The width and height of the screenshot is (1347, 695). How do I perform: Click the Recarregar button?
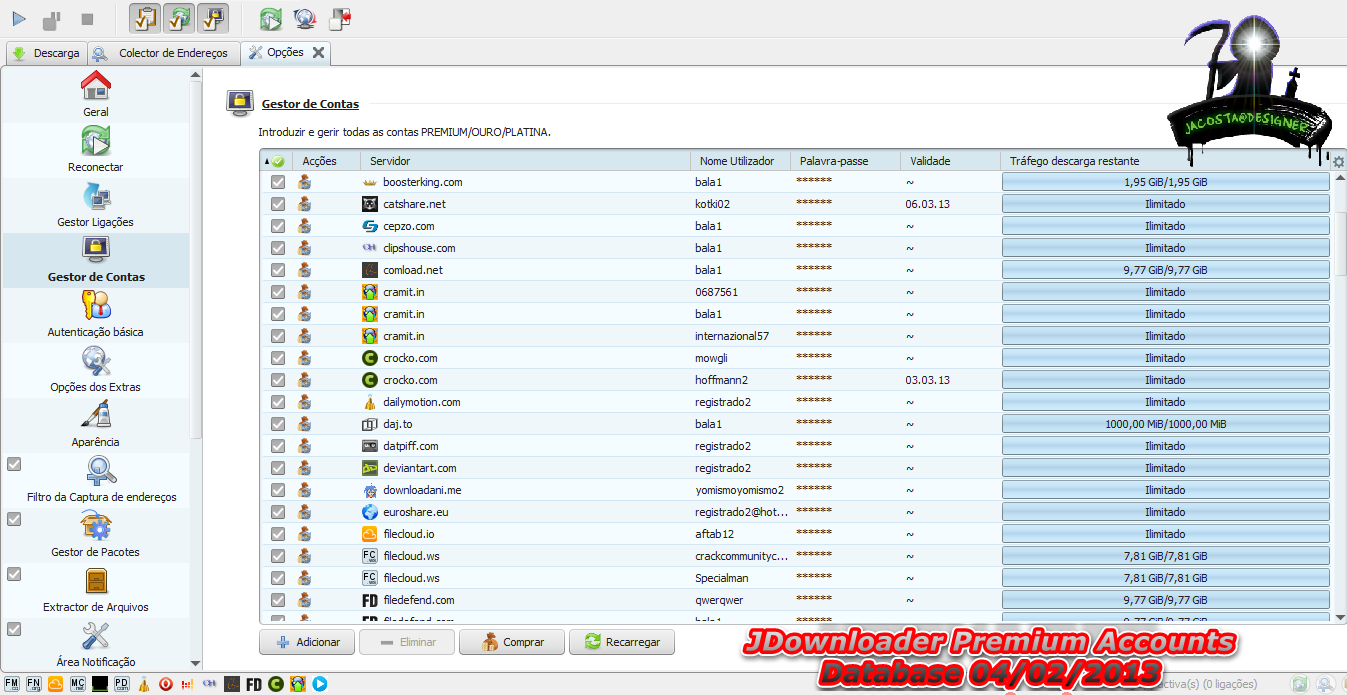[622, 642]
